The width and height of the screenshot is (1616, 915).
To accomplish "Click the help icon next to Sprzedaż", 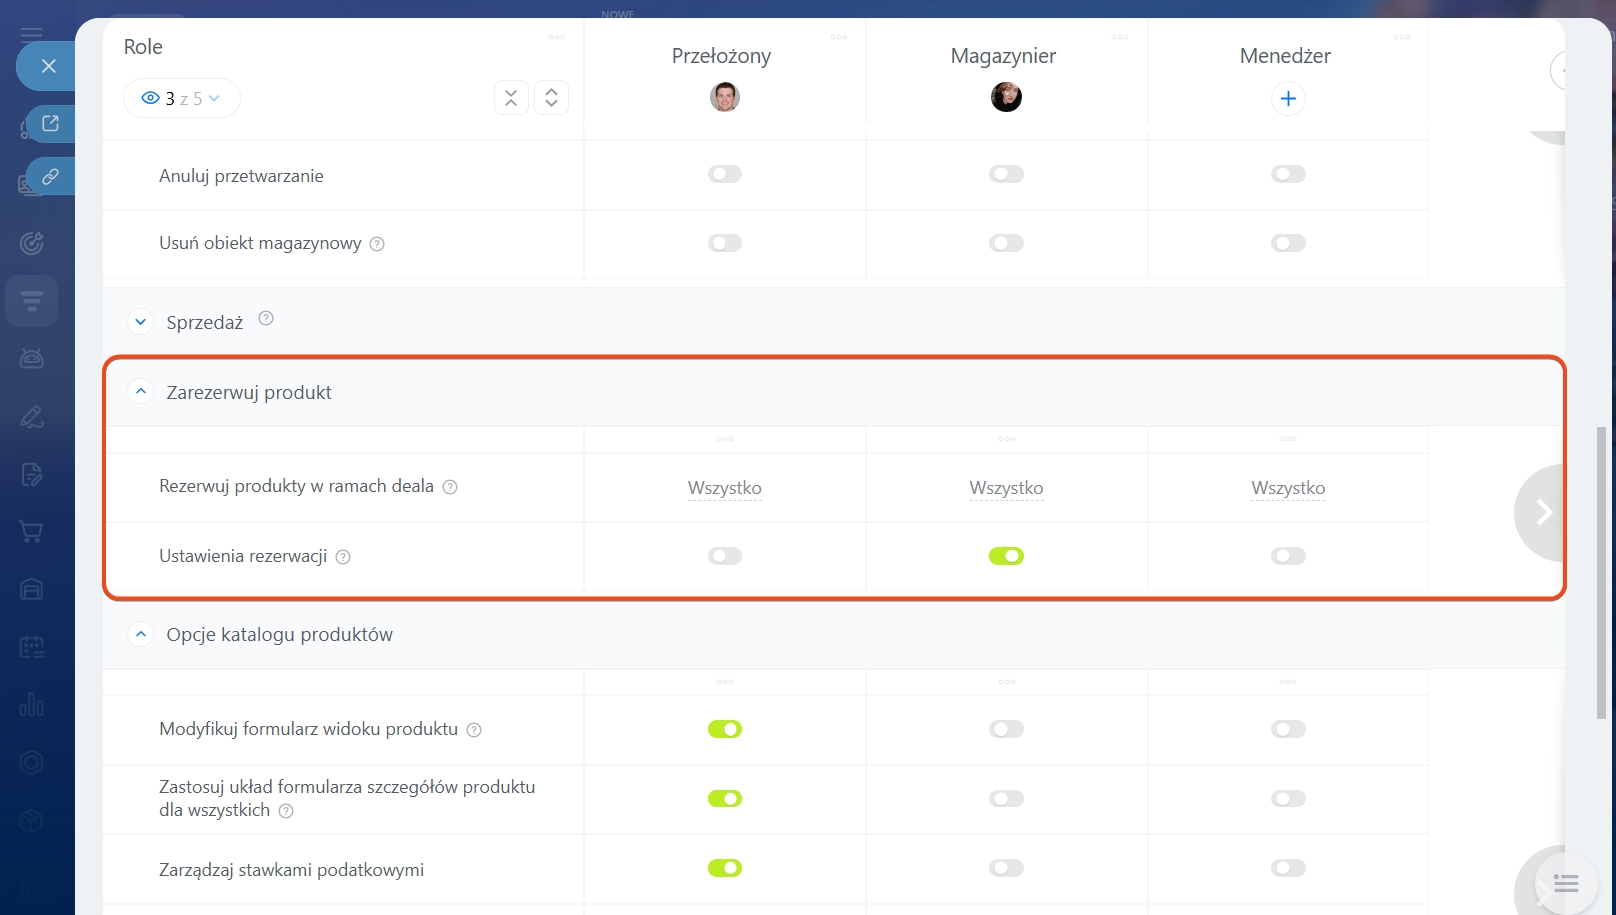I will pos(266,319).
